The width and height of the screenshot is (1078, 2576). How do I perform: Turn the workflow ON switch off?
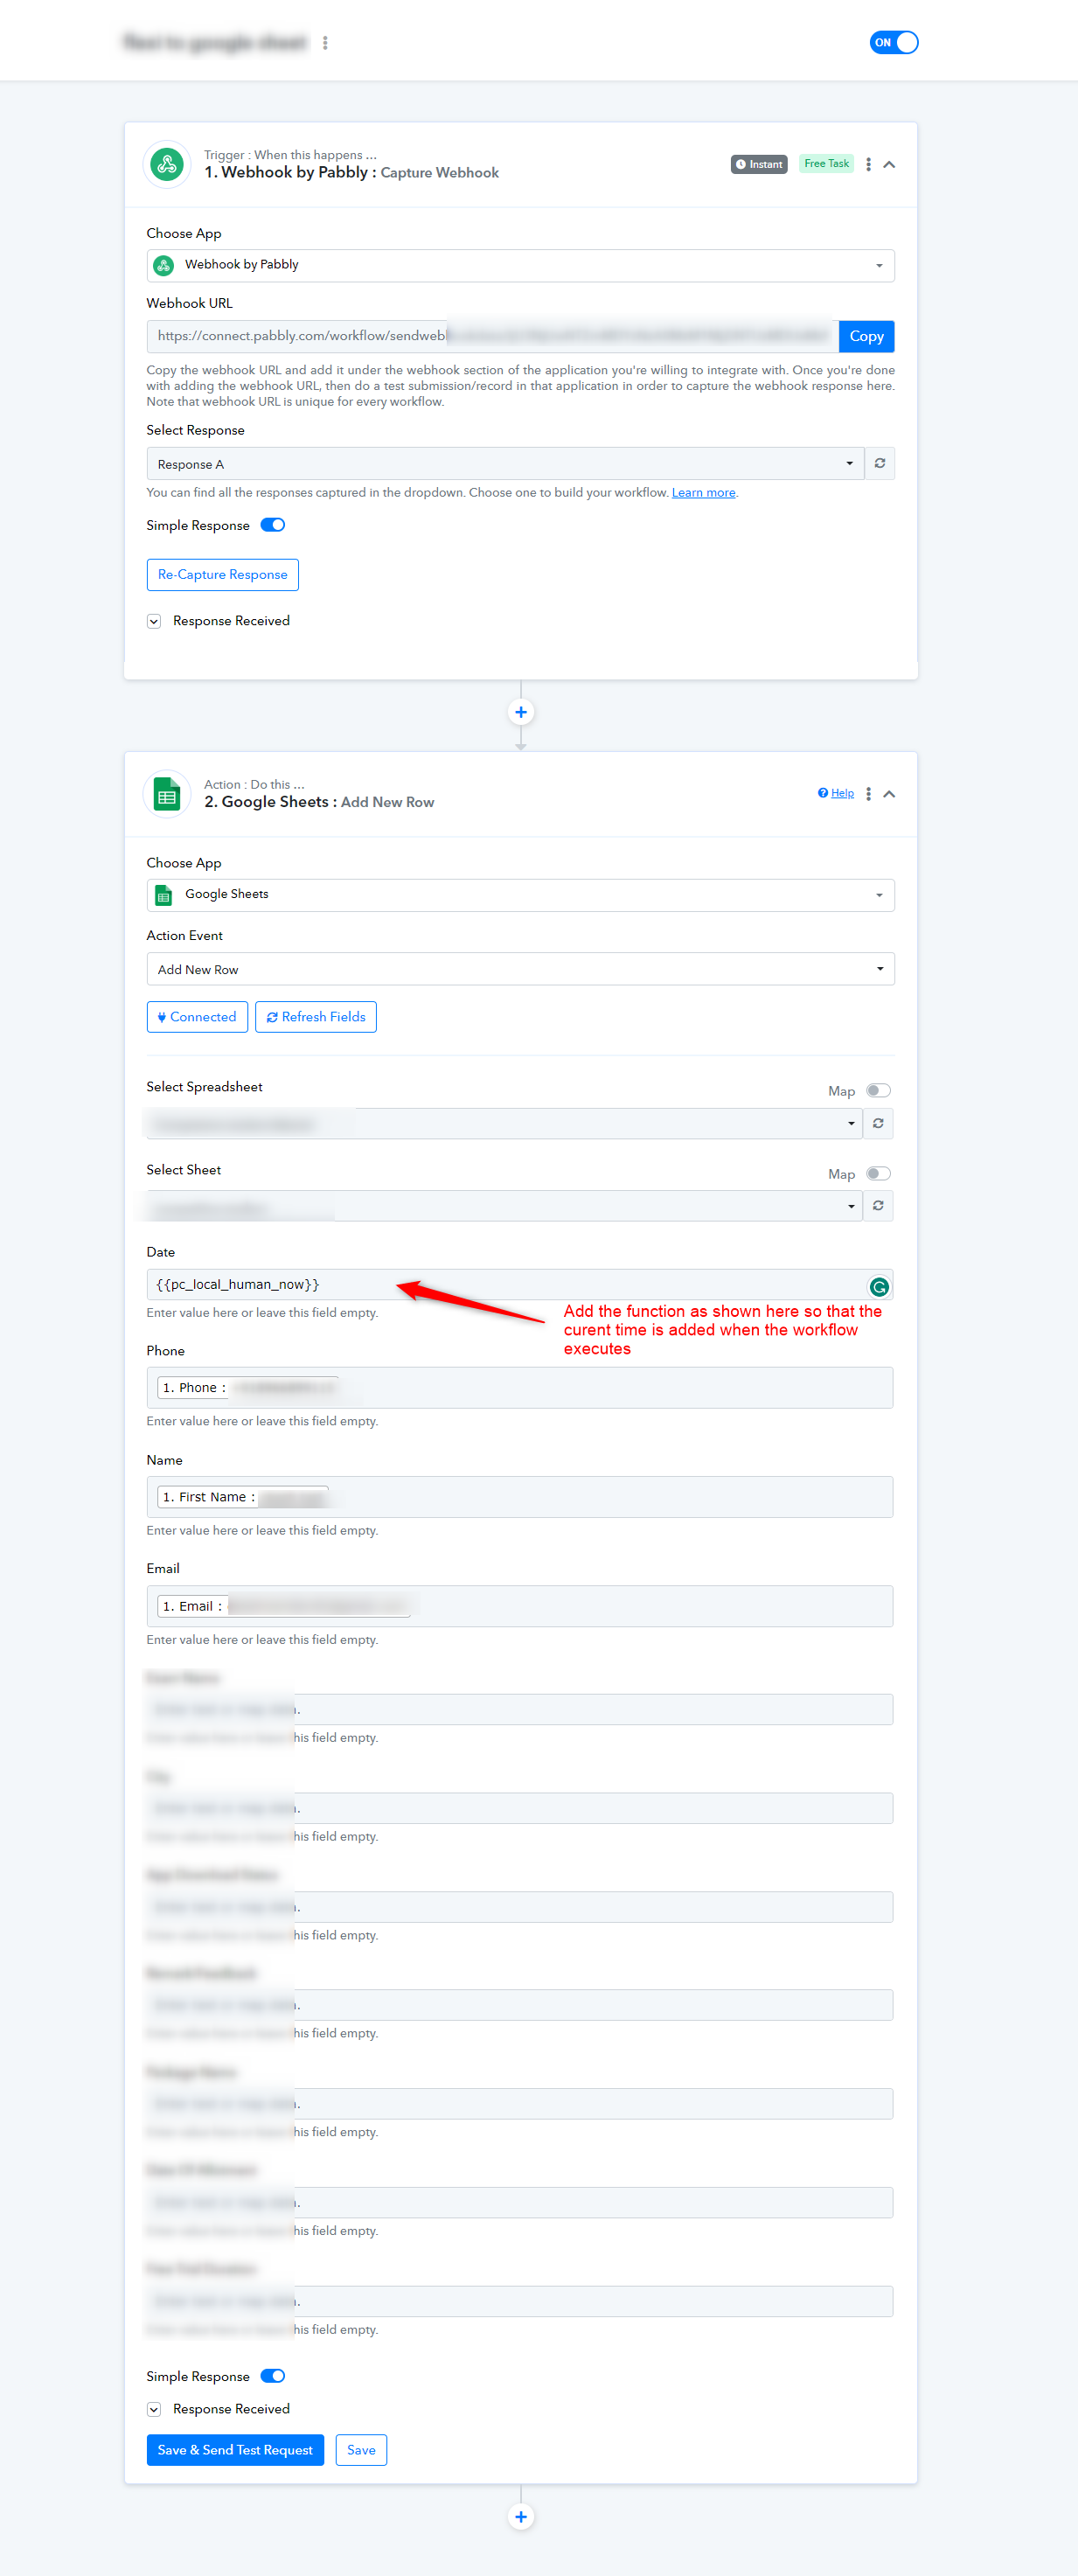[x=894, y=43]
